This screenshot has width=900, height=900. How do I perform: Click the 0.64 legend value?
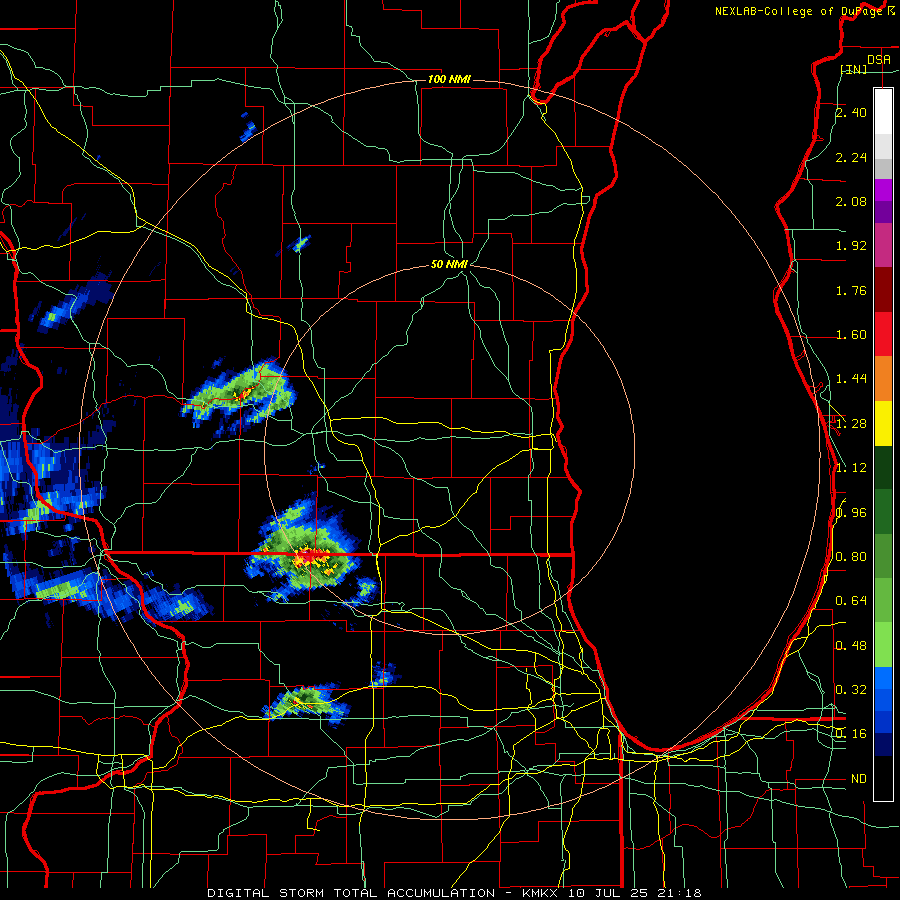click(x=851, y=601)
